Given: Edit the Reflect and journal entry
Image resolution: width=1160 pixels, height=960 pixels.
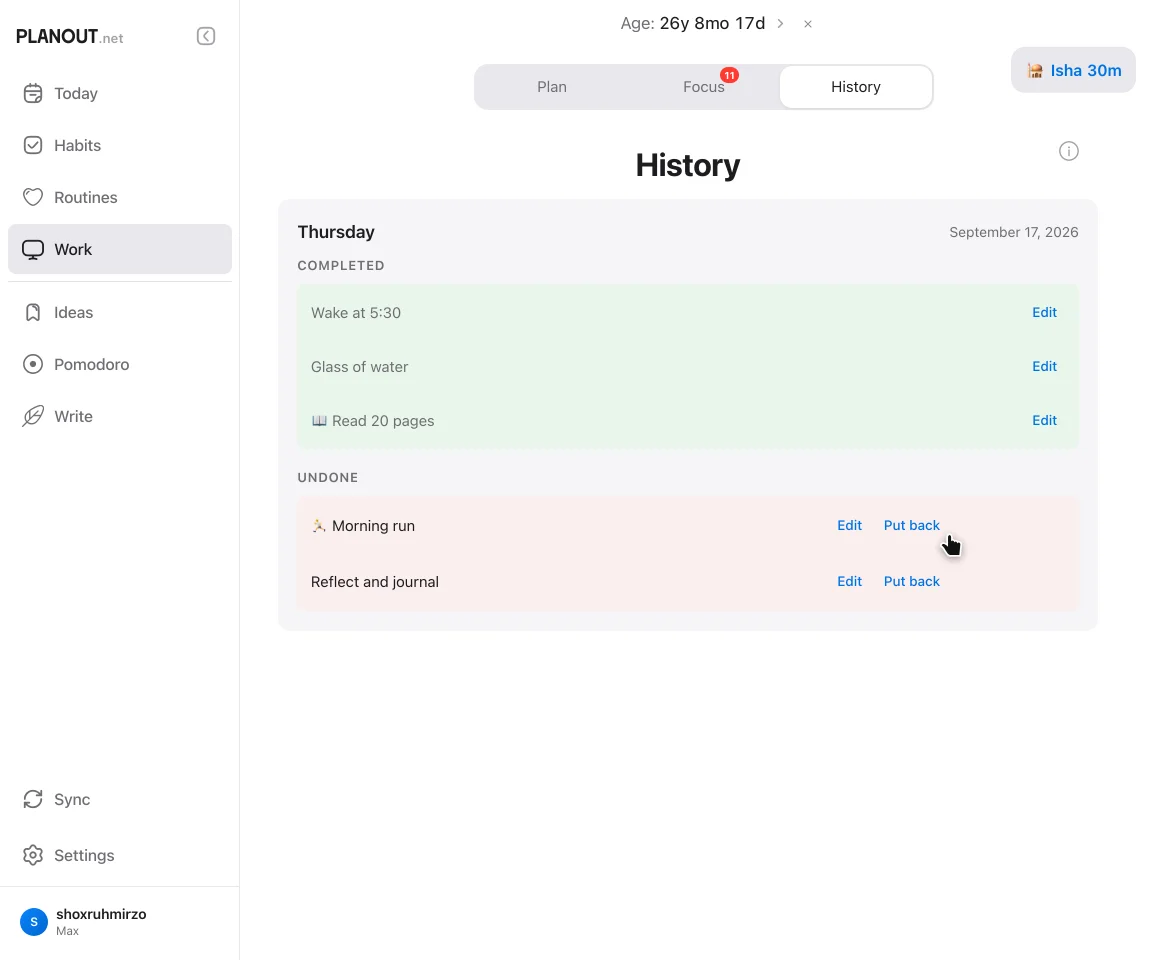Looking at the screenshot, I should 849,581.
